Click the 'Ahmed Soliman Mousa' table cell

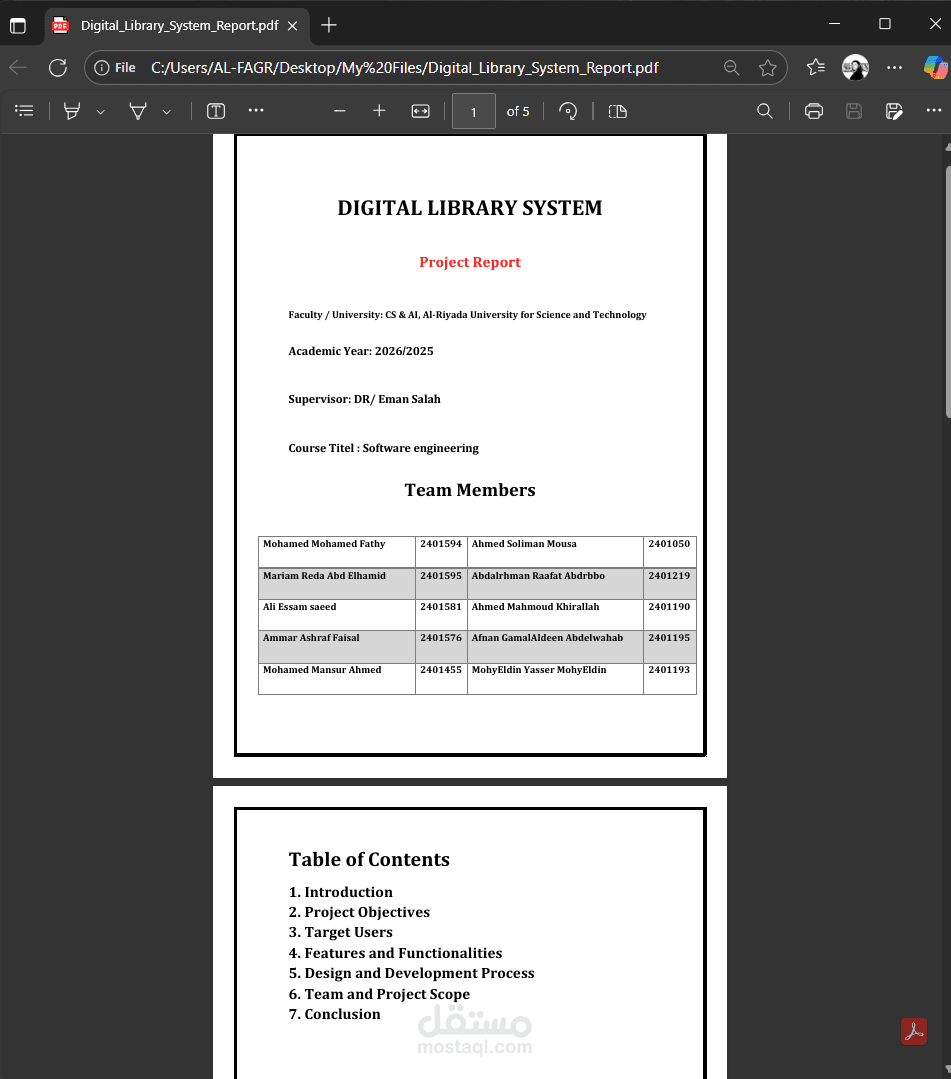click(555, 552)
